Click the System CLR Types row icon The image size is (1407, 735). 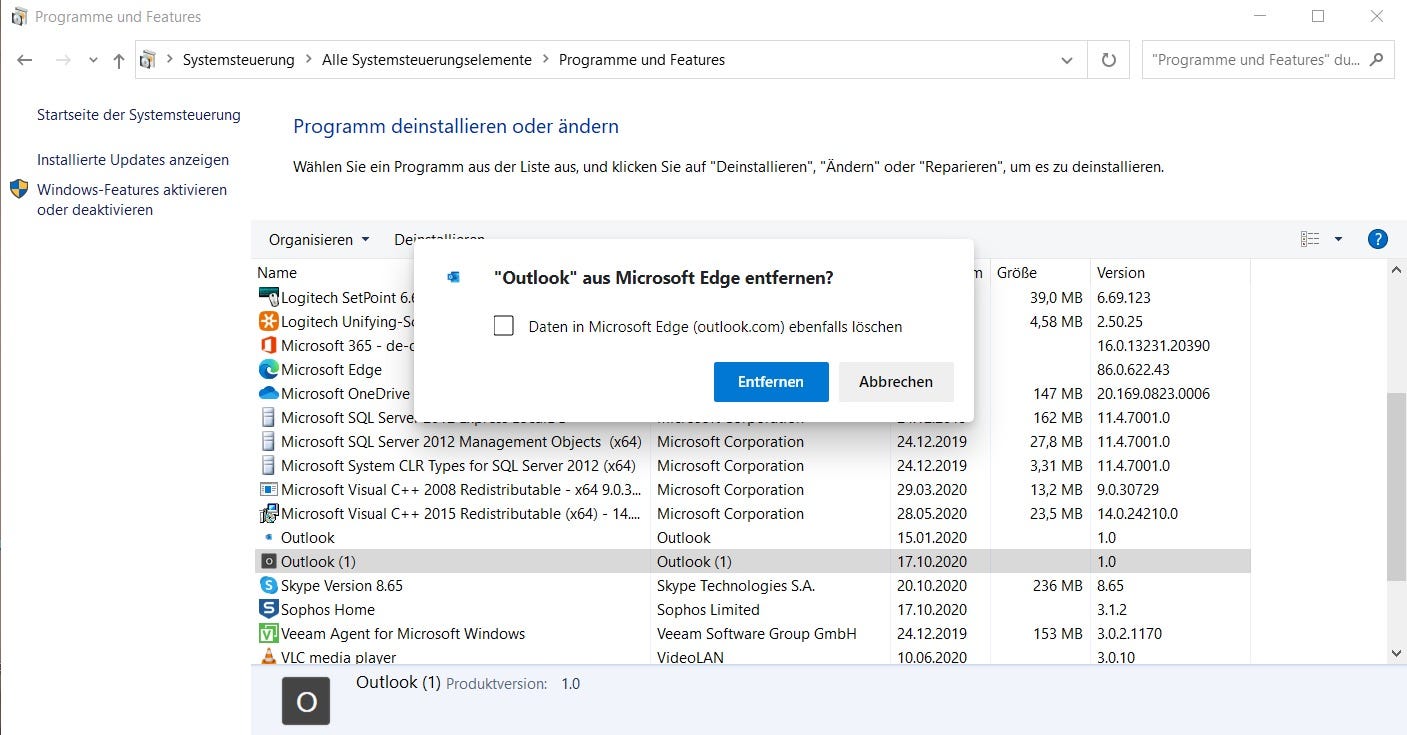268,465
